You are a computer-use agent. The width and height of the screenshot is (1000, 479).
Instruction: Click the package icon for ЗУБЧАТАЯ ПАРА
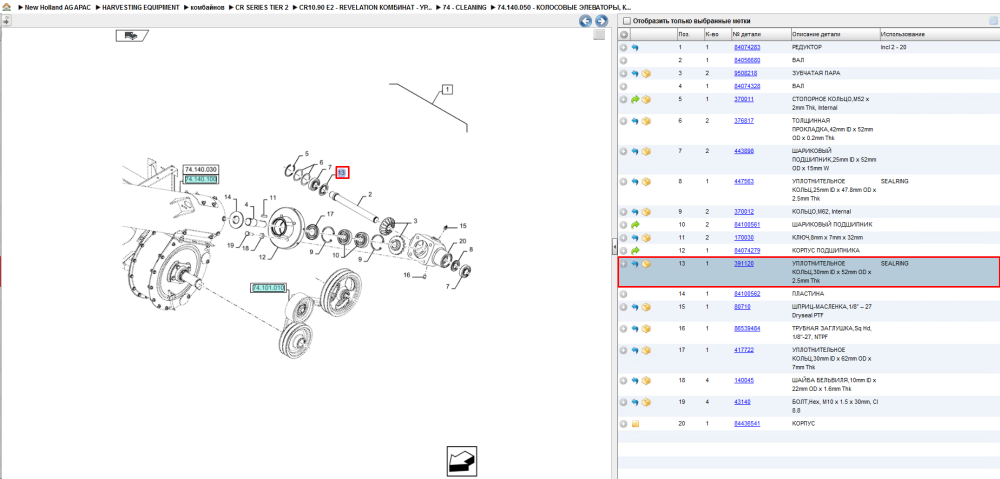pyautogui.click(x=646, y=73)
